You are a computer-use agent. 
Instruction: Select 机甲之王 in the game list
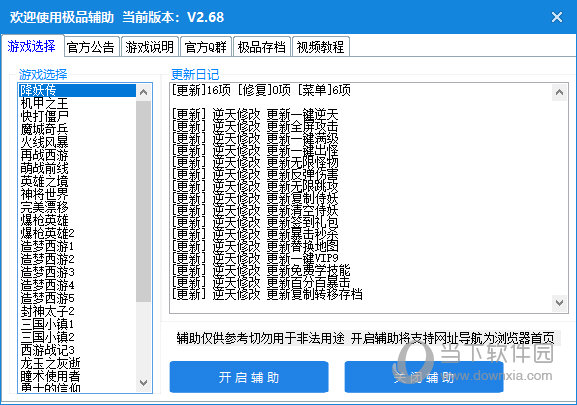coord(77,103)
